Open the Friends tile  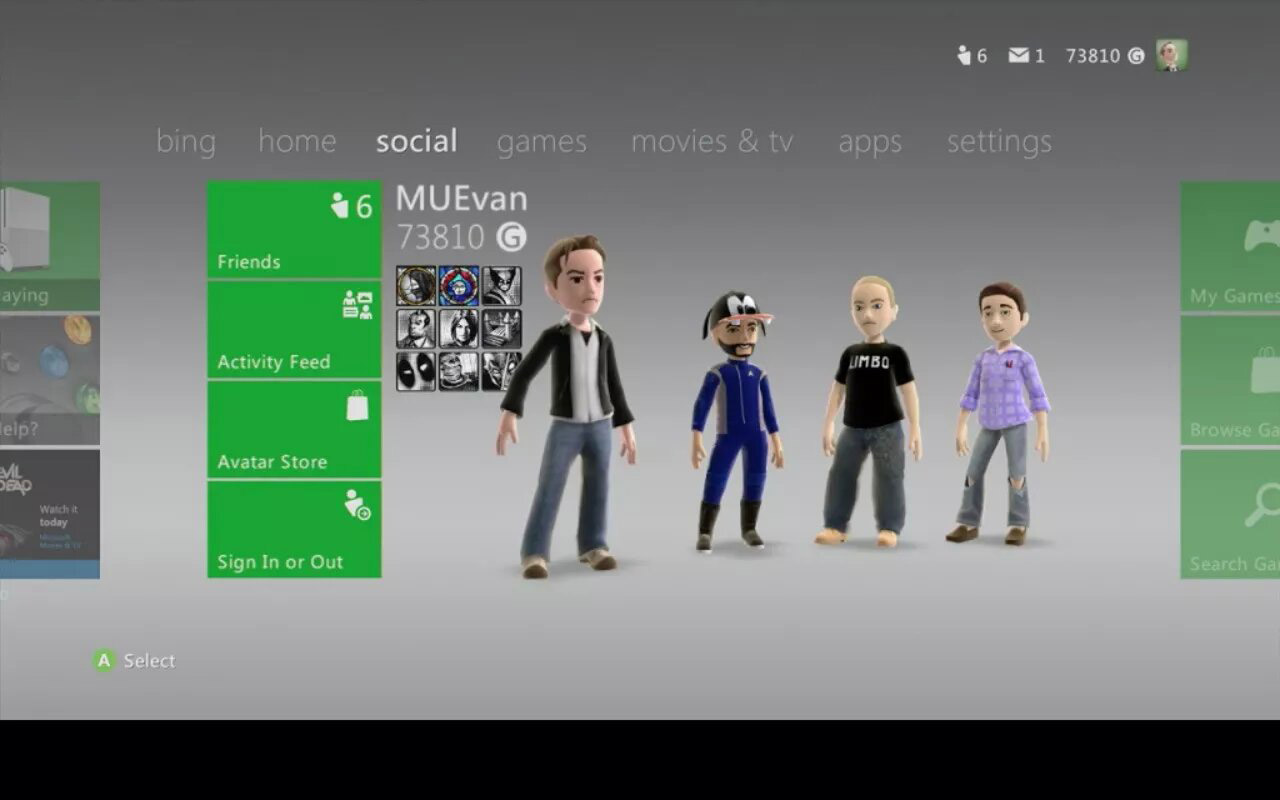click(x=294, y=229)
